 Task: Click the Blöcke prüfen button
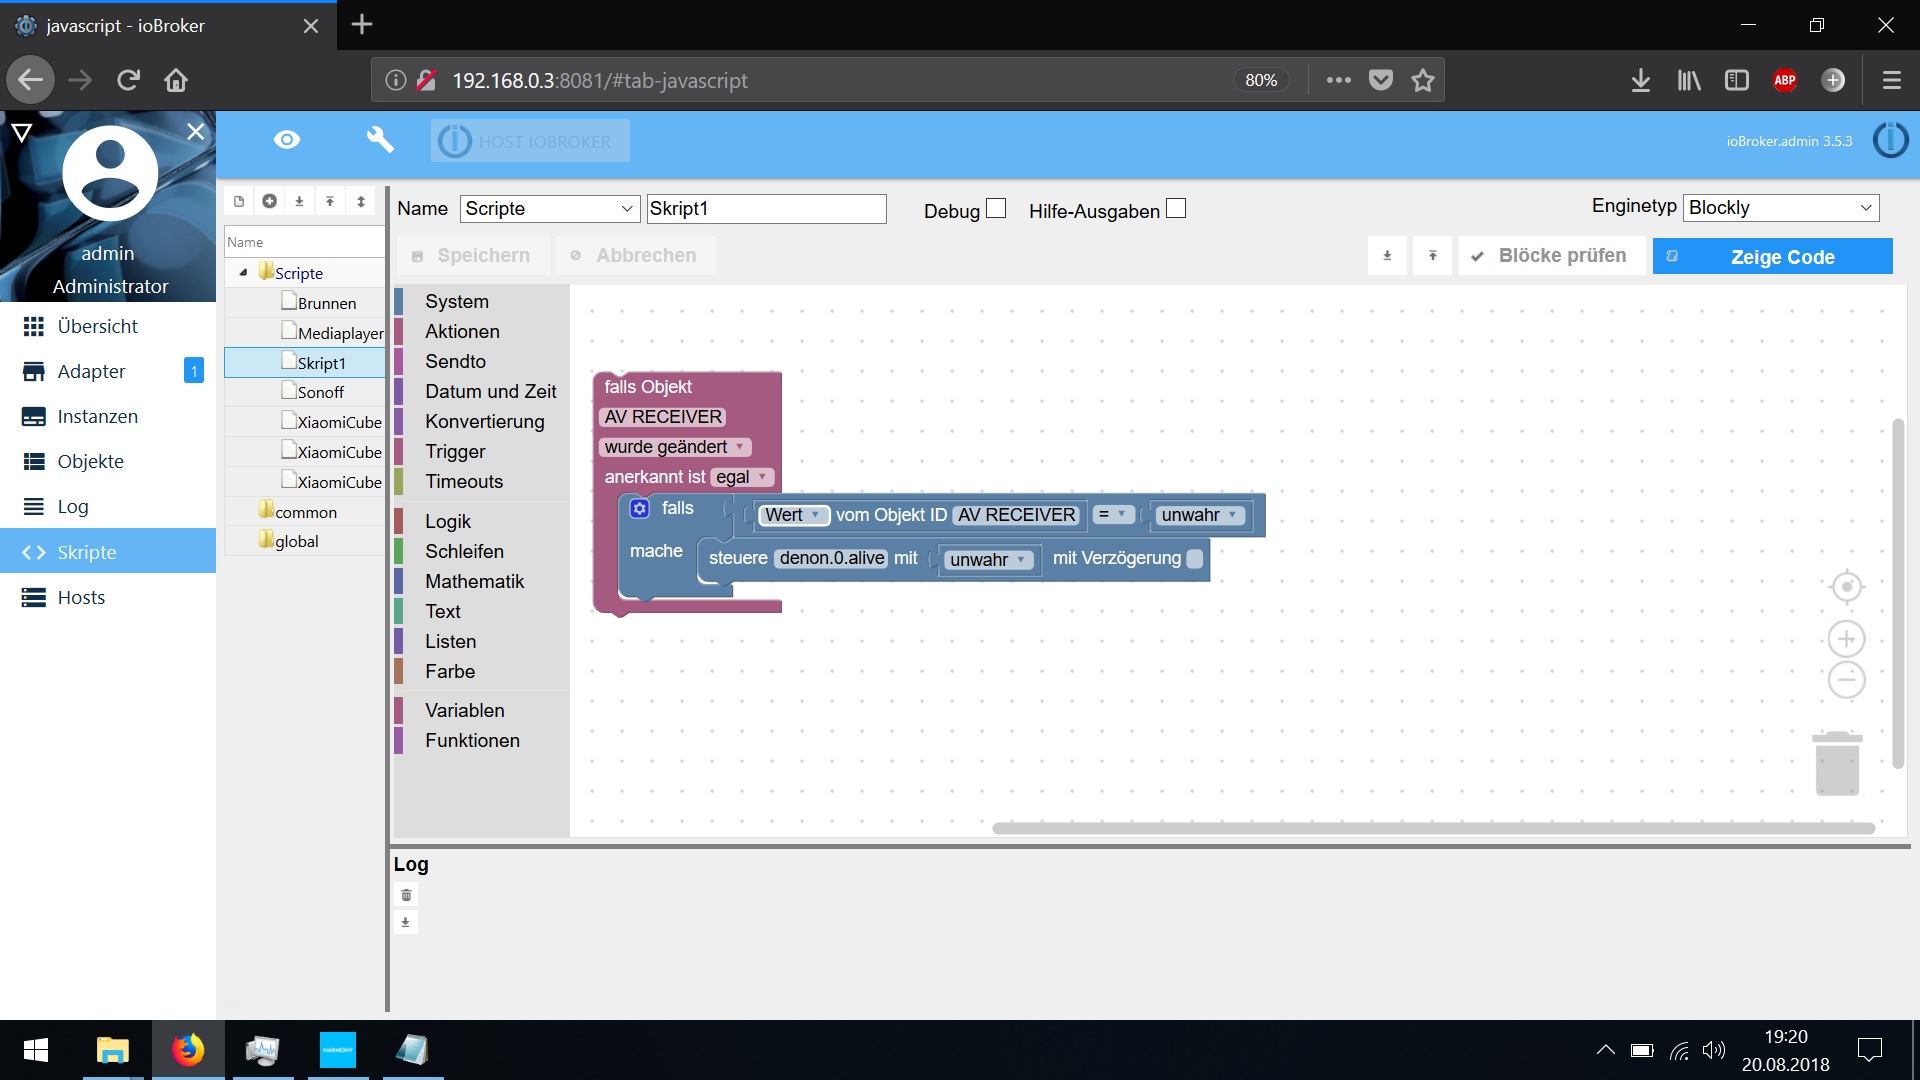click(1551, 256)
